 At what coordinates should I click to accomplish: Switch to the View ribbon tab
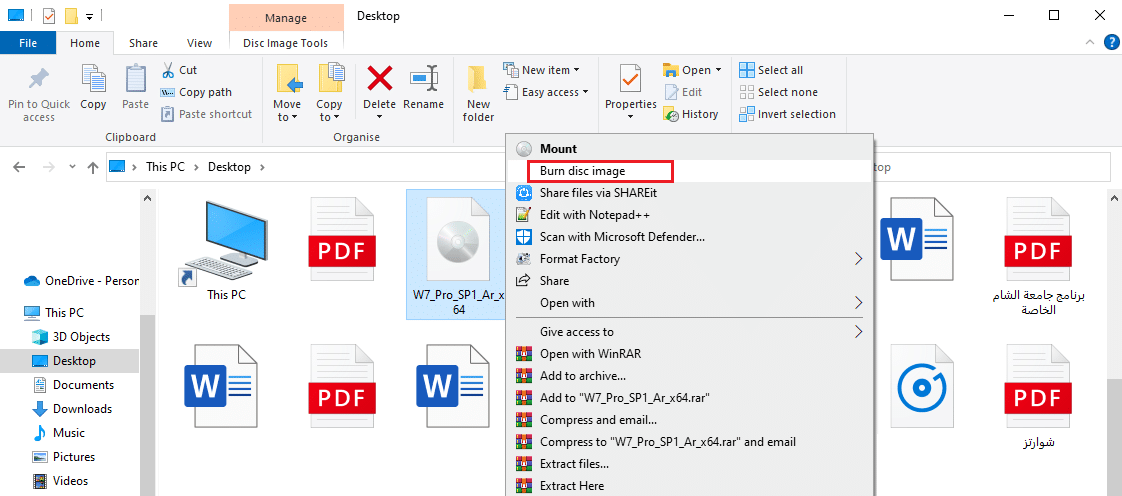199,43
